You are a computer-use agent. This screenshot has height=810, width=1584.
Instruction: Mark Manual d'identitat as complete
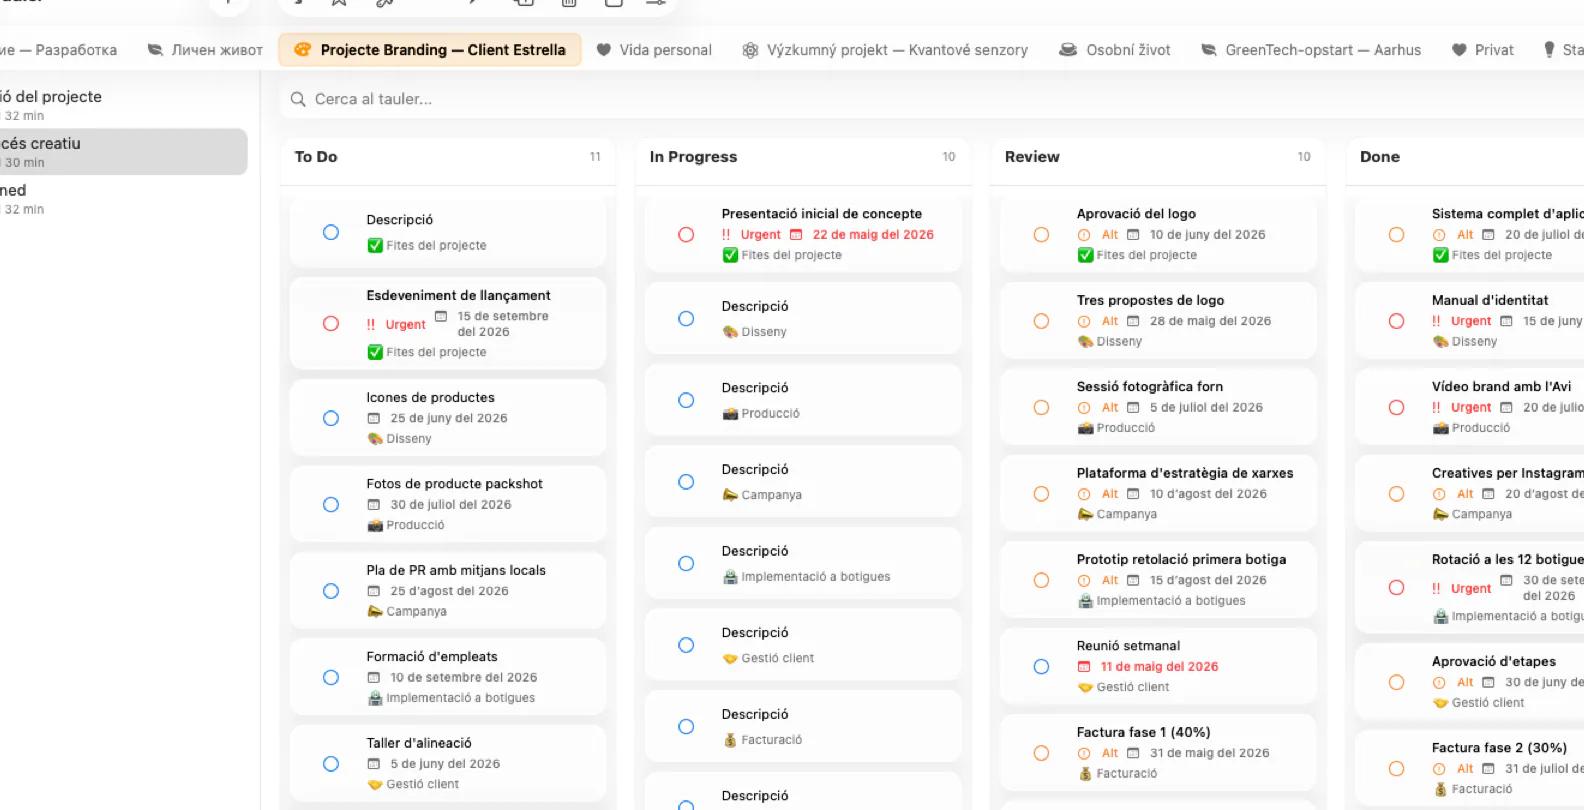tap(1396, 321)
